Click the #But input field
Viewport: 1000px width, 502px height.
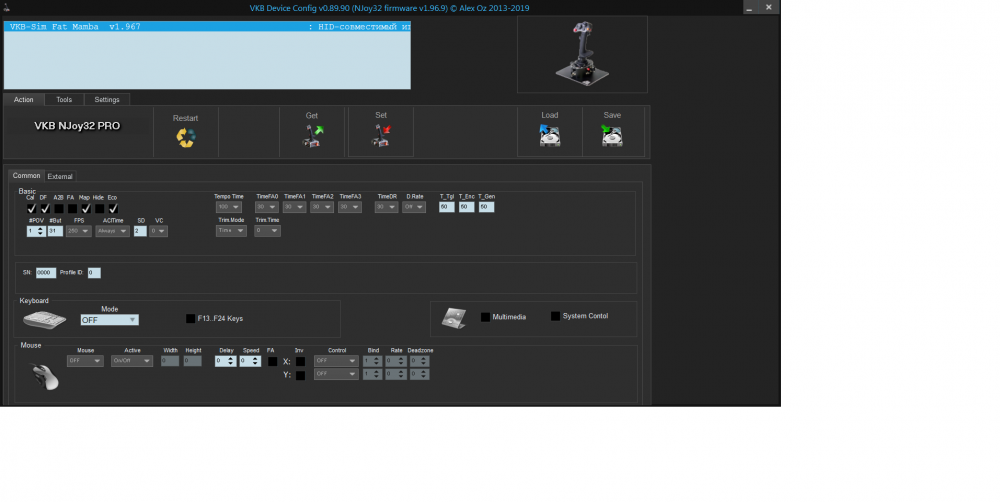pos(55,231)
